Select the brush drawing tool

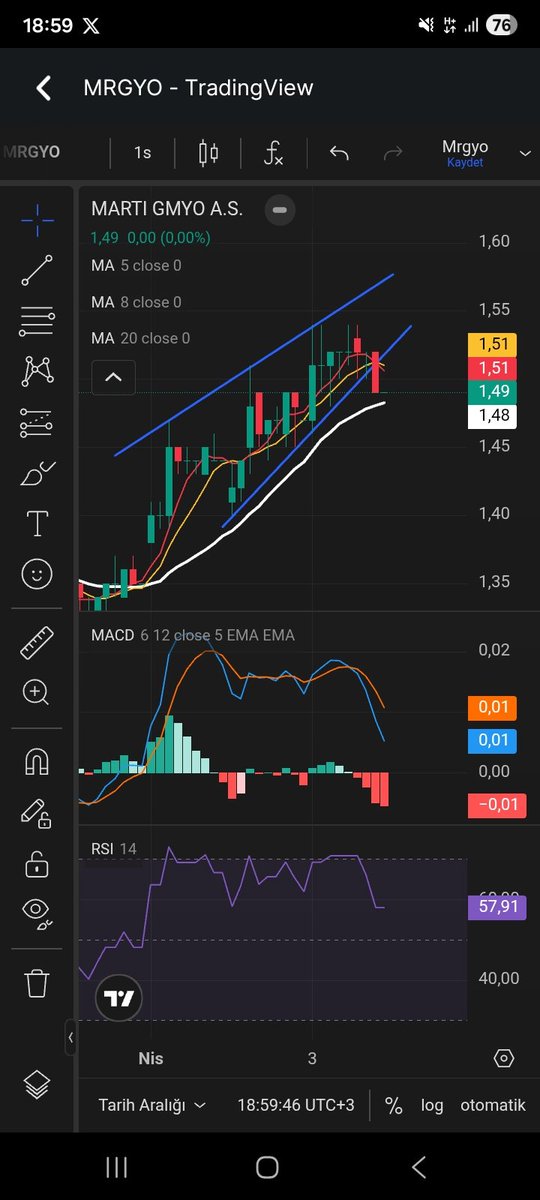[x=37, y=473]
